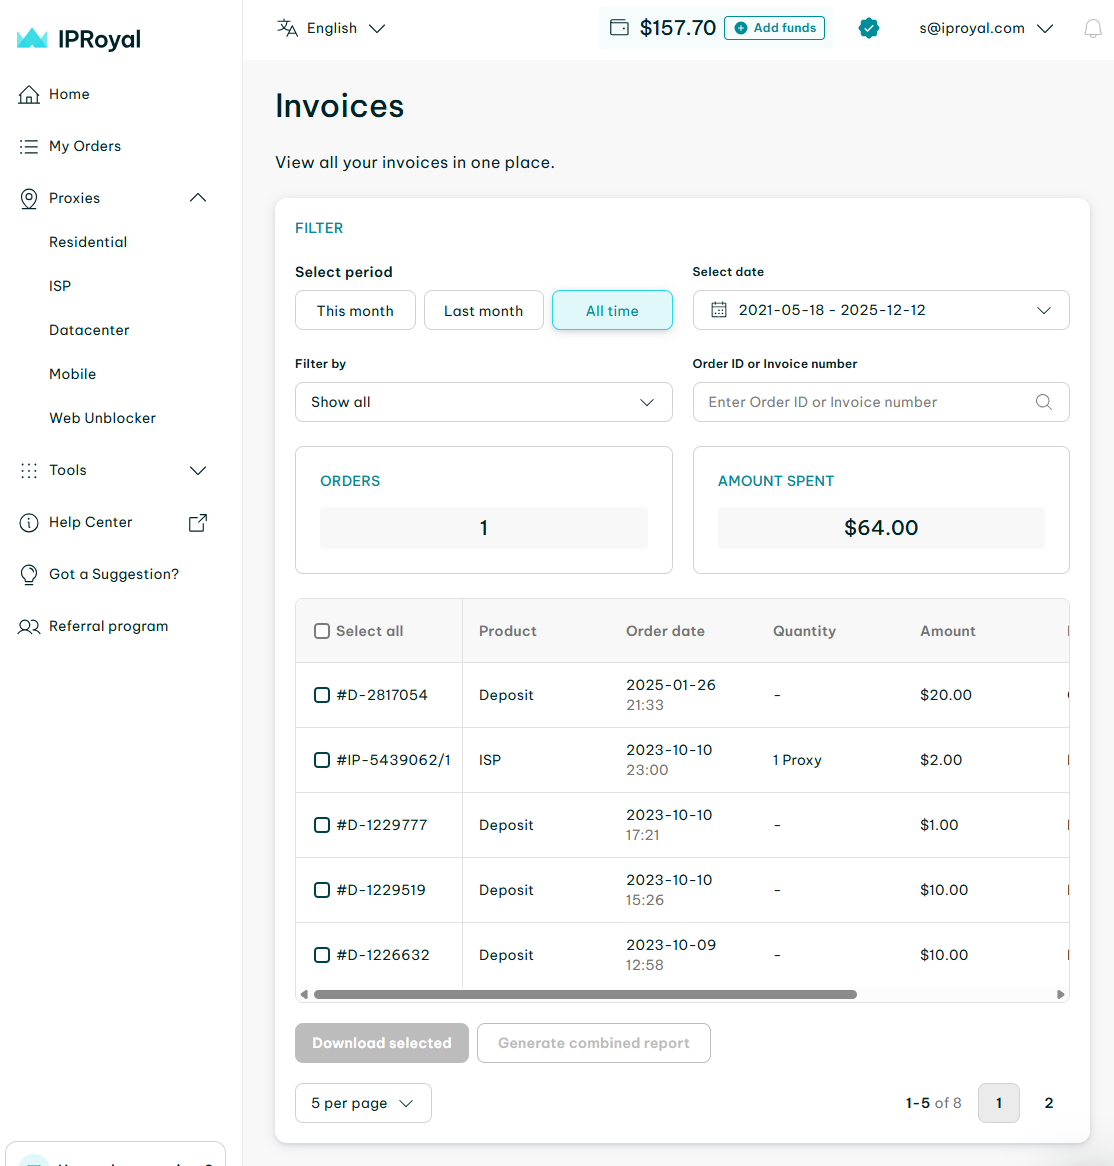Open the Filter by Show all dropdown

click(483, 402)
